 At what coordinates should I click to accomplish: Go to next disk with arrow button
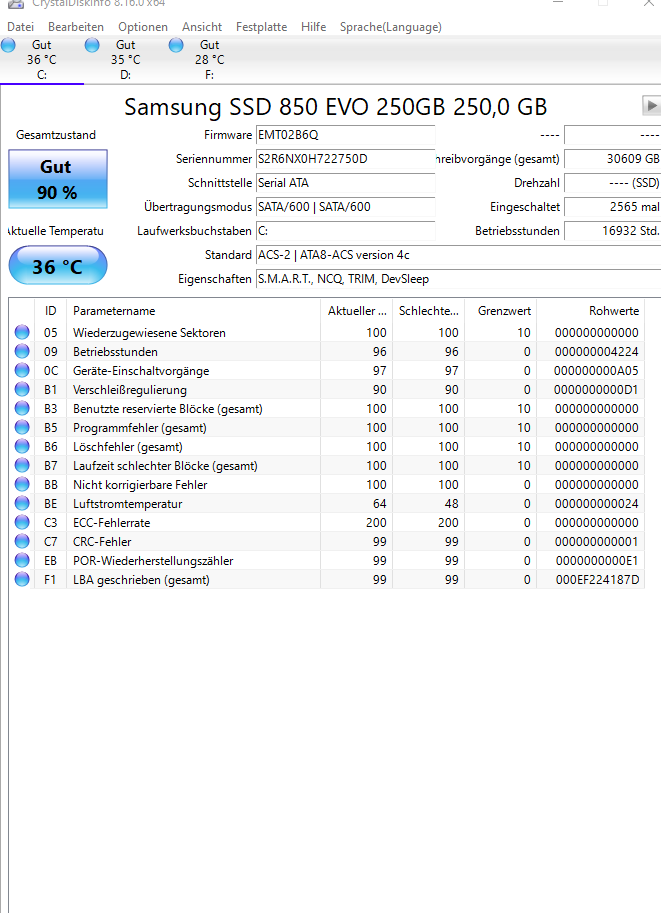(651, 105)
